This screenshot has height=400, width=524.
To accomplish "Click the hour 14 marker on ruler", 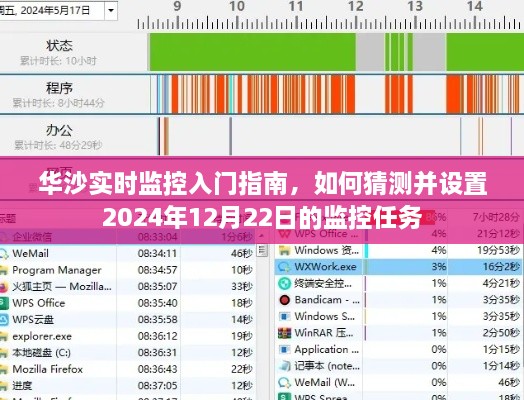I will coord(474,6).
